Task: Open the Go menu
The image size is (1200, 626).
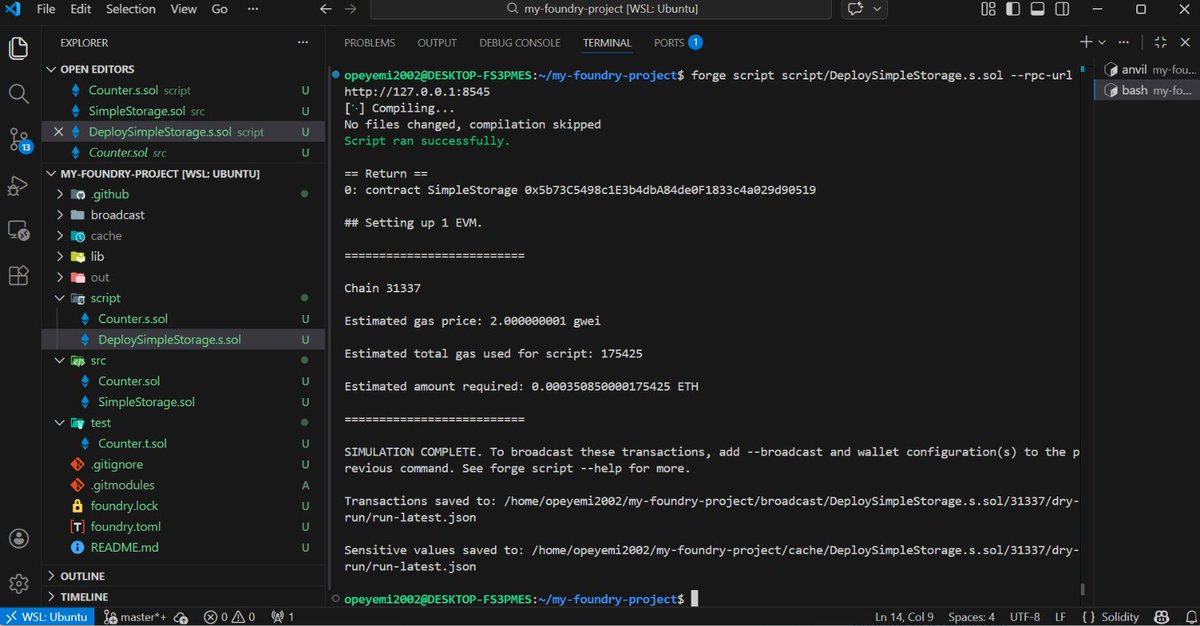Action: point(220,9)
